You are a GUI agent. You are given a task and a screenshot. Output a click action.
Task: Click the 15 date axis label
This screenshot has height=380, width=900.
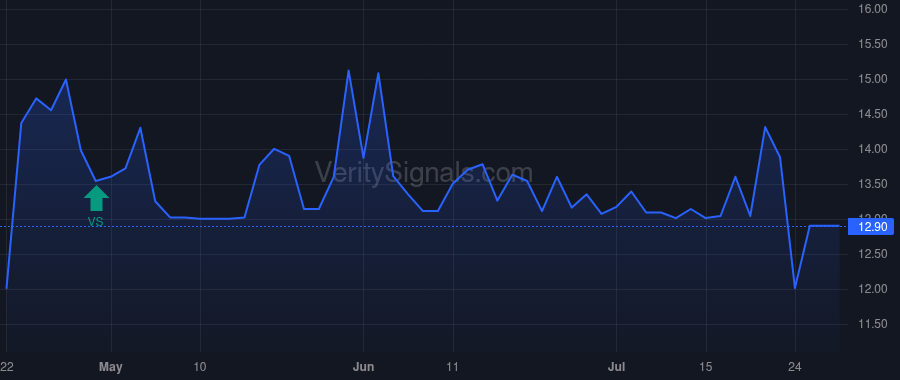click(x=705, y=367)
